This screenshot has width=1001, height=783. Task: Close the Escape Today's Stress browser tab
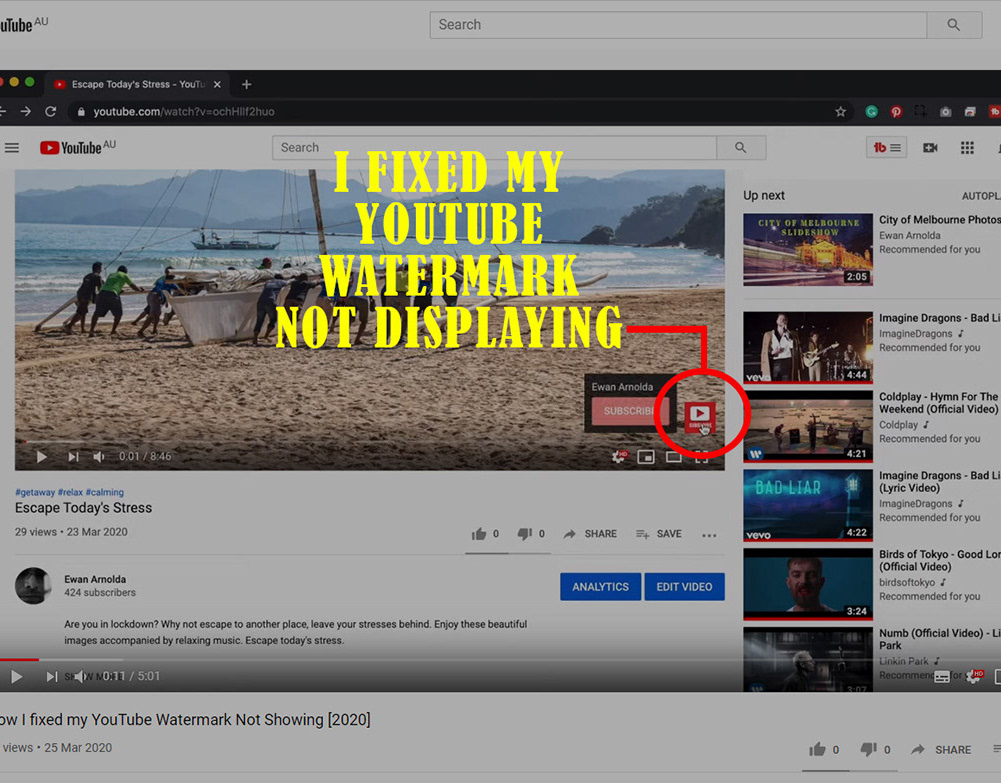[217, 84]
